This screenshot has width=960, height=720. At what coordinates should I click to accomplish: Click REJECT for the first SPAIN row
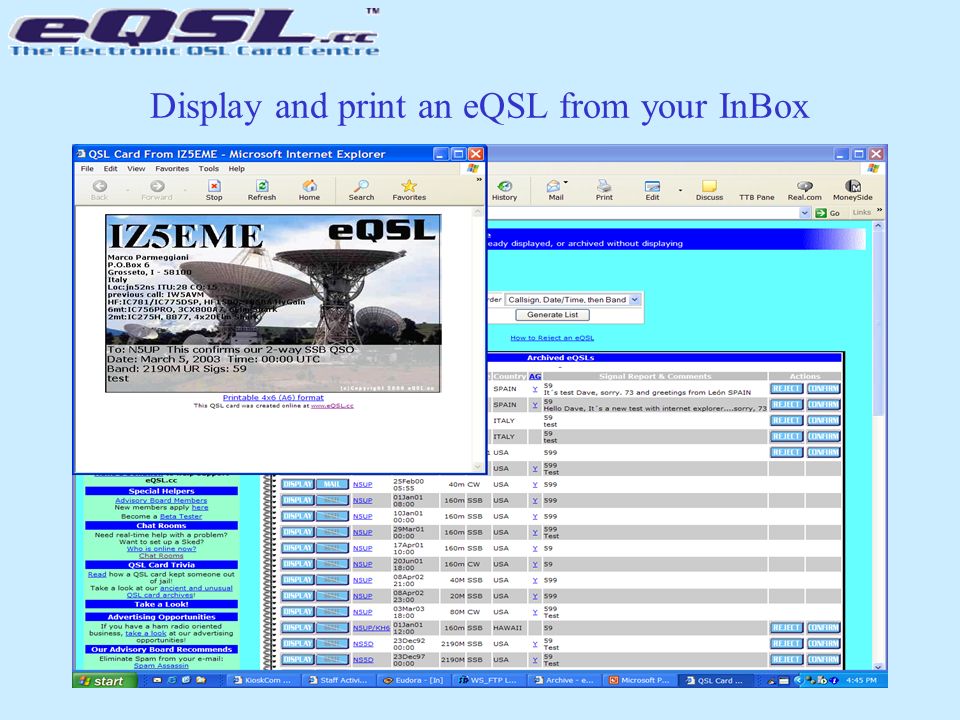point(786,389)
